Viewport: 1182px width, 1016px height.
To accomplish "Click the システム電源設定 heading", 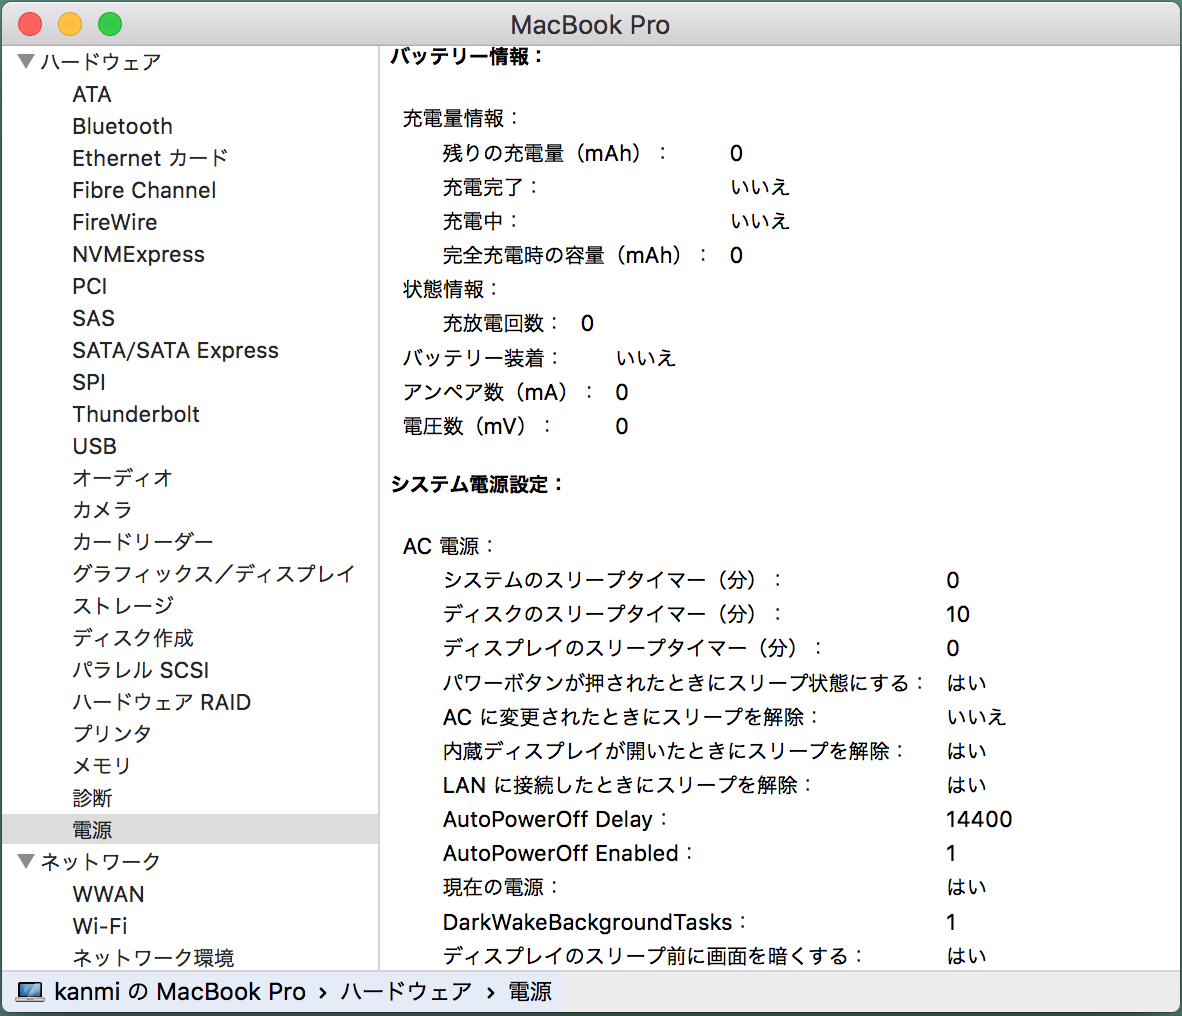I will 476,485.
